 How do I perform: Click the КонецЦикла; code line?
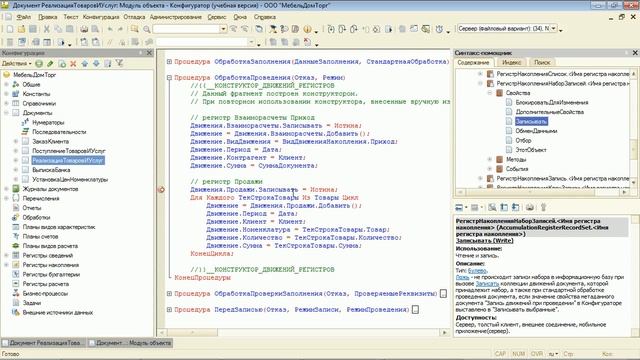tap(211, 253)
